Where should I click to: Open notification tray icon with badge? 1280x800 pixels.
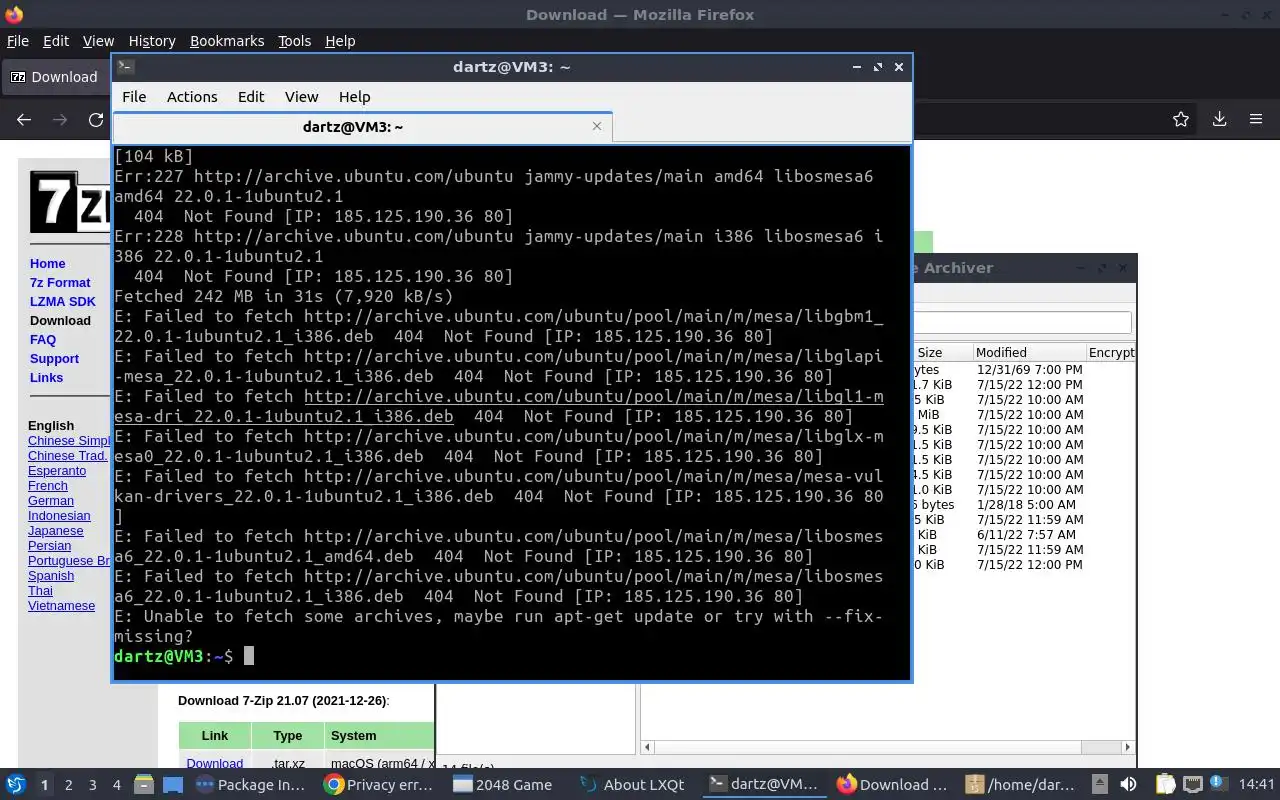pos(1217,784)
